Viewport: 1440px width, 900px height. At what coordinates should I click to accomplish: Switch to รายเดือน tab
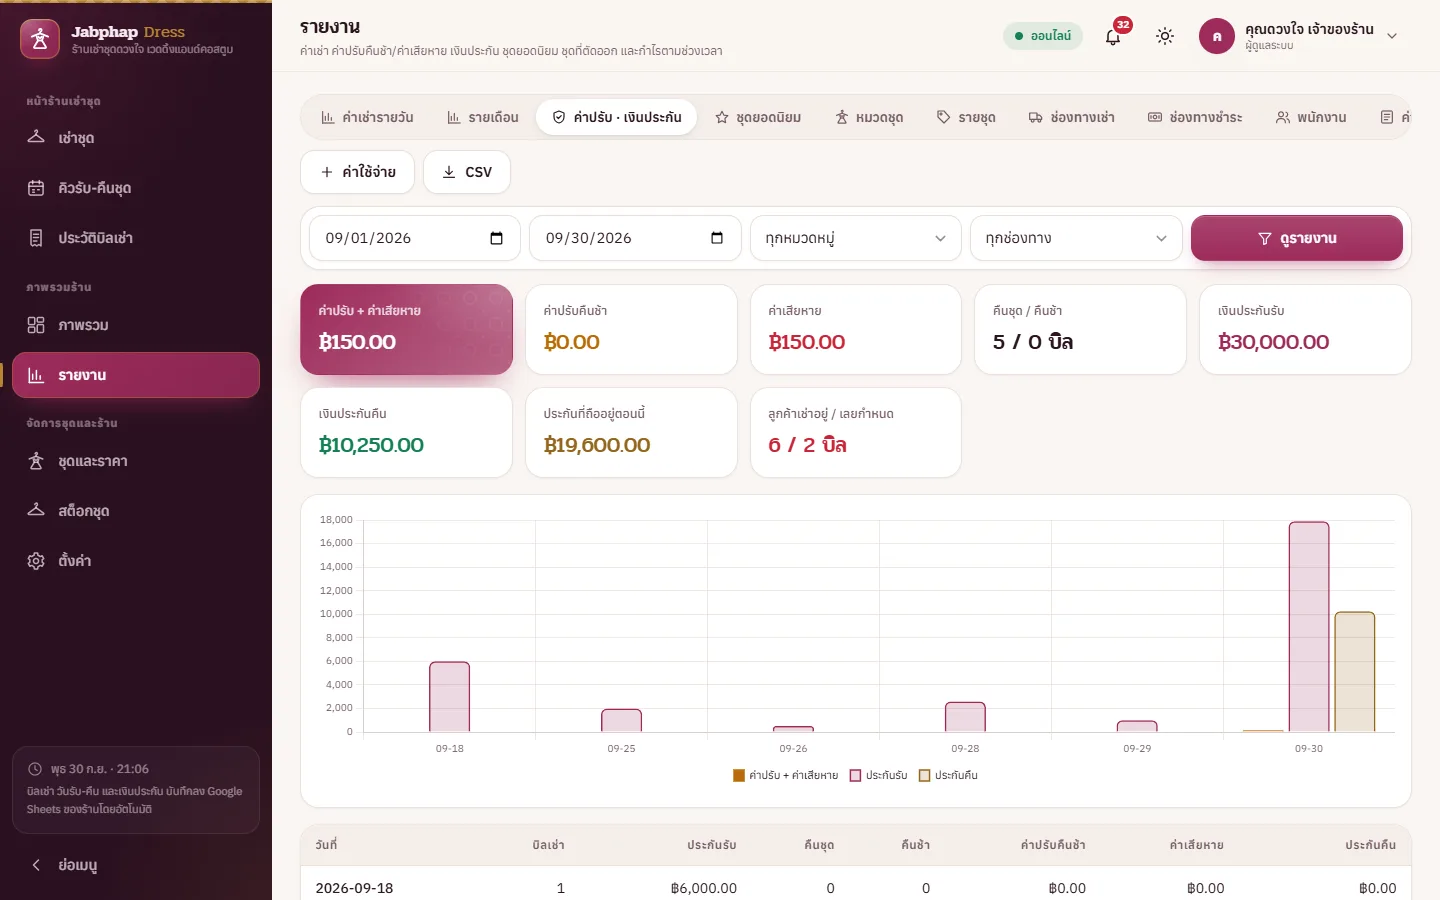[483, 117]
